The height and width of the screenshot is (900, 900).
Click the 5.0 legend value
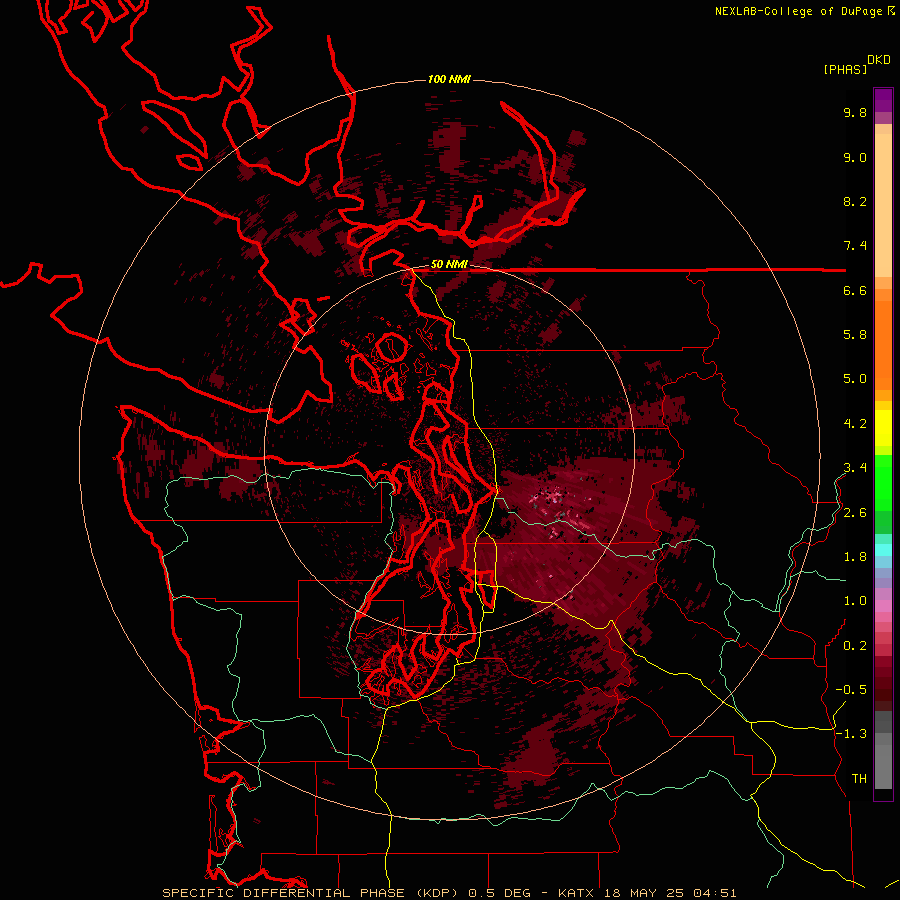(x=855, y=379)
